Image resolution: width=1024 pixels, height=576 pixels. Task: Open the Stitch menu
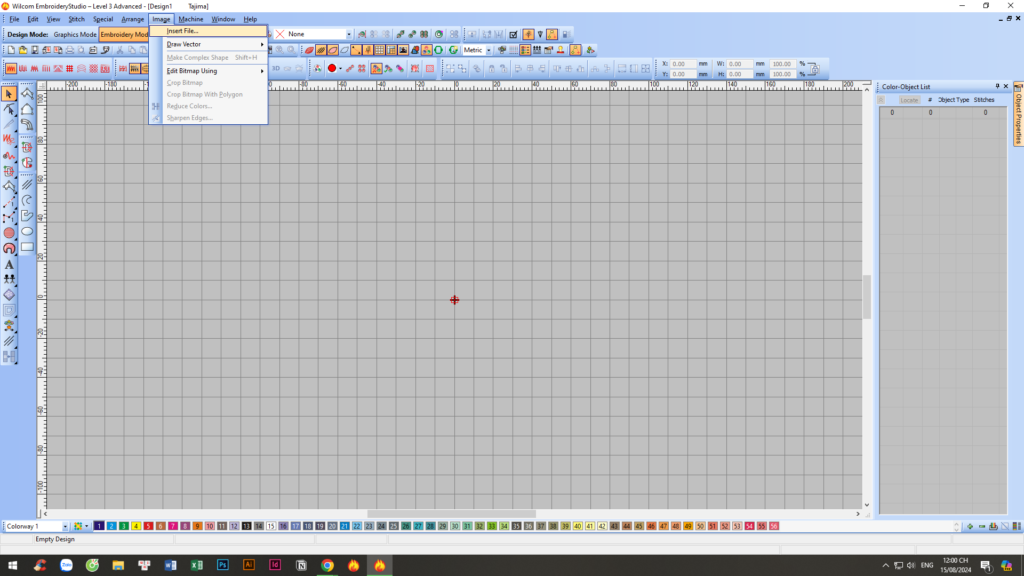pyautogui.click(x=76, y=19)
